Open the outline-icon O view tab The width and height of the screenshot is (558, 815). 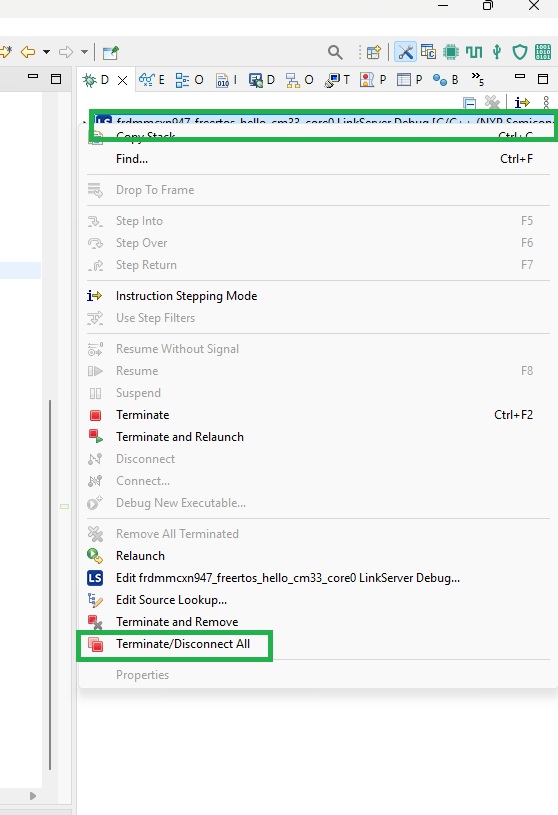pyautogui.click(x=189, y=80)
